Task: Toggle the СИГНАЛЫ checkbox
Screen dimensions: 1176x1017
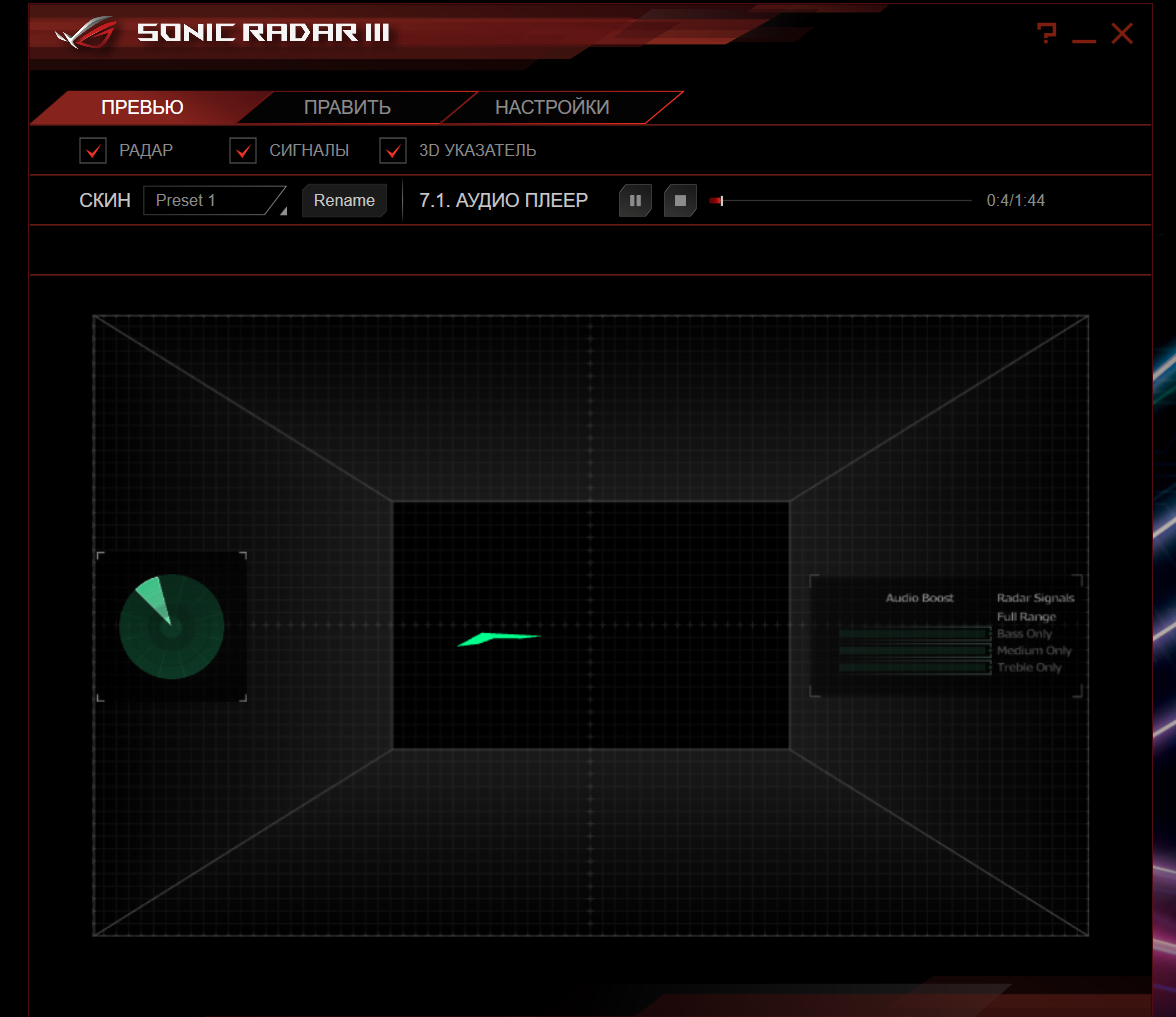Action: pos(243,151)
